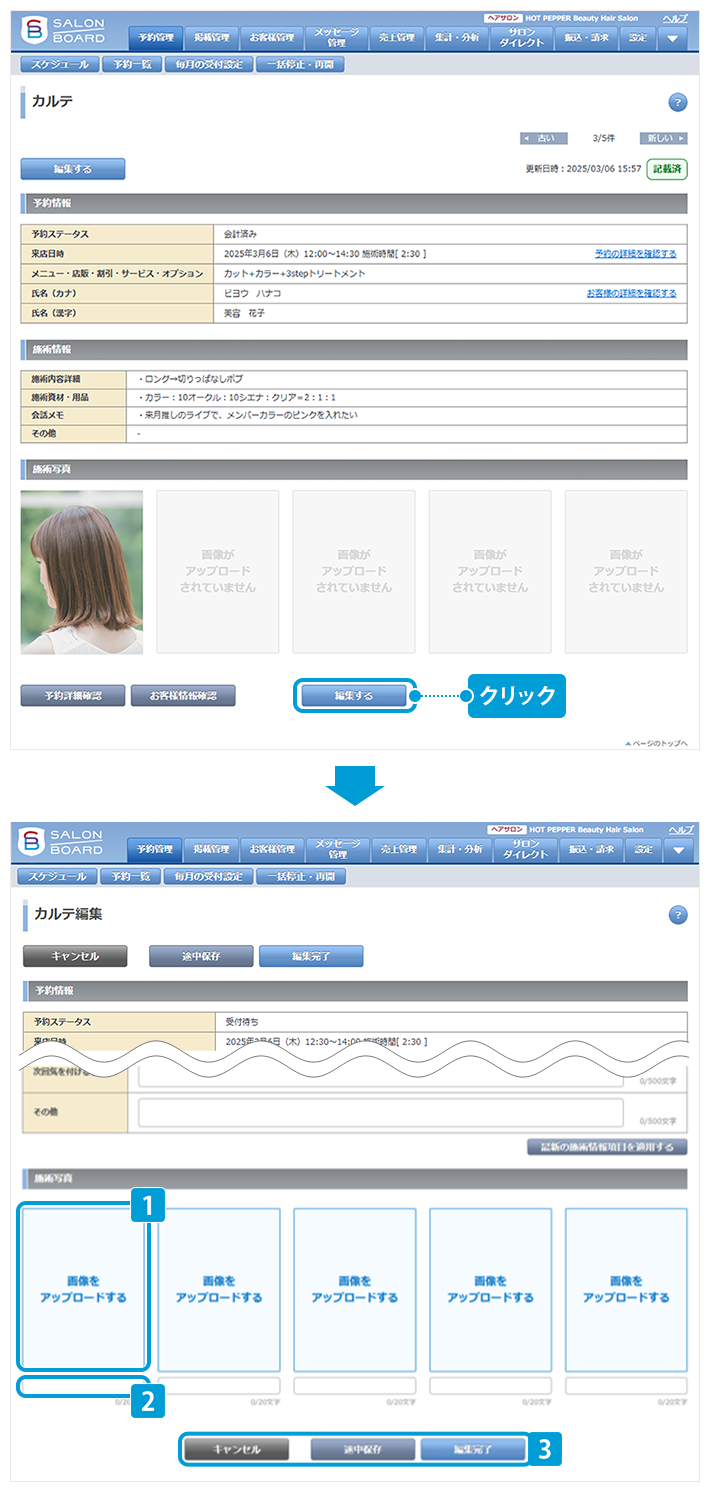Image resolution: width=710 pixels, height=1492 pixels.
Task: Click ページのトップへ link
Action: pos(656,743)
